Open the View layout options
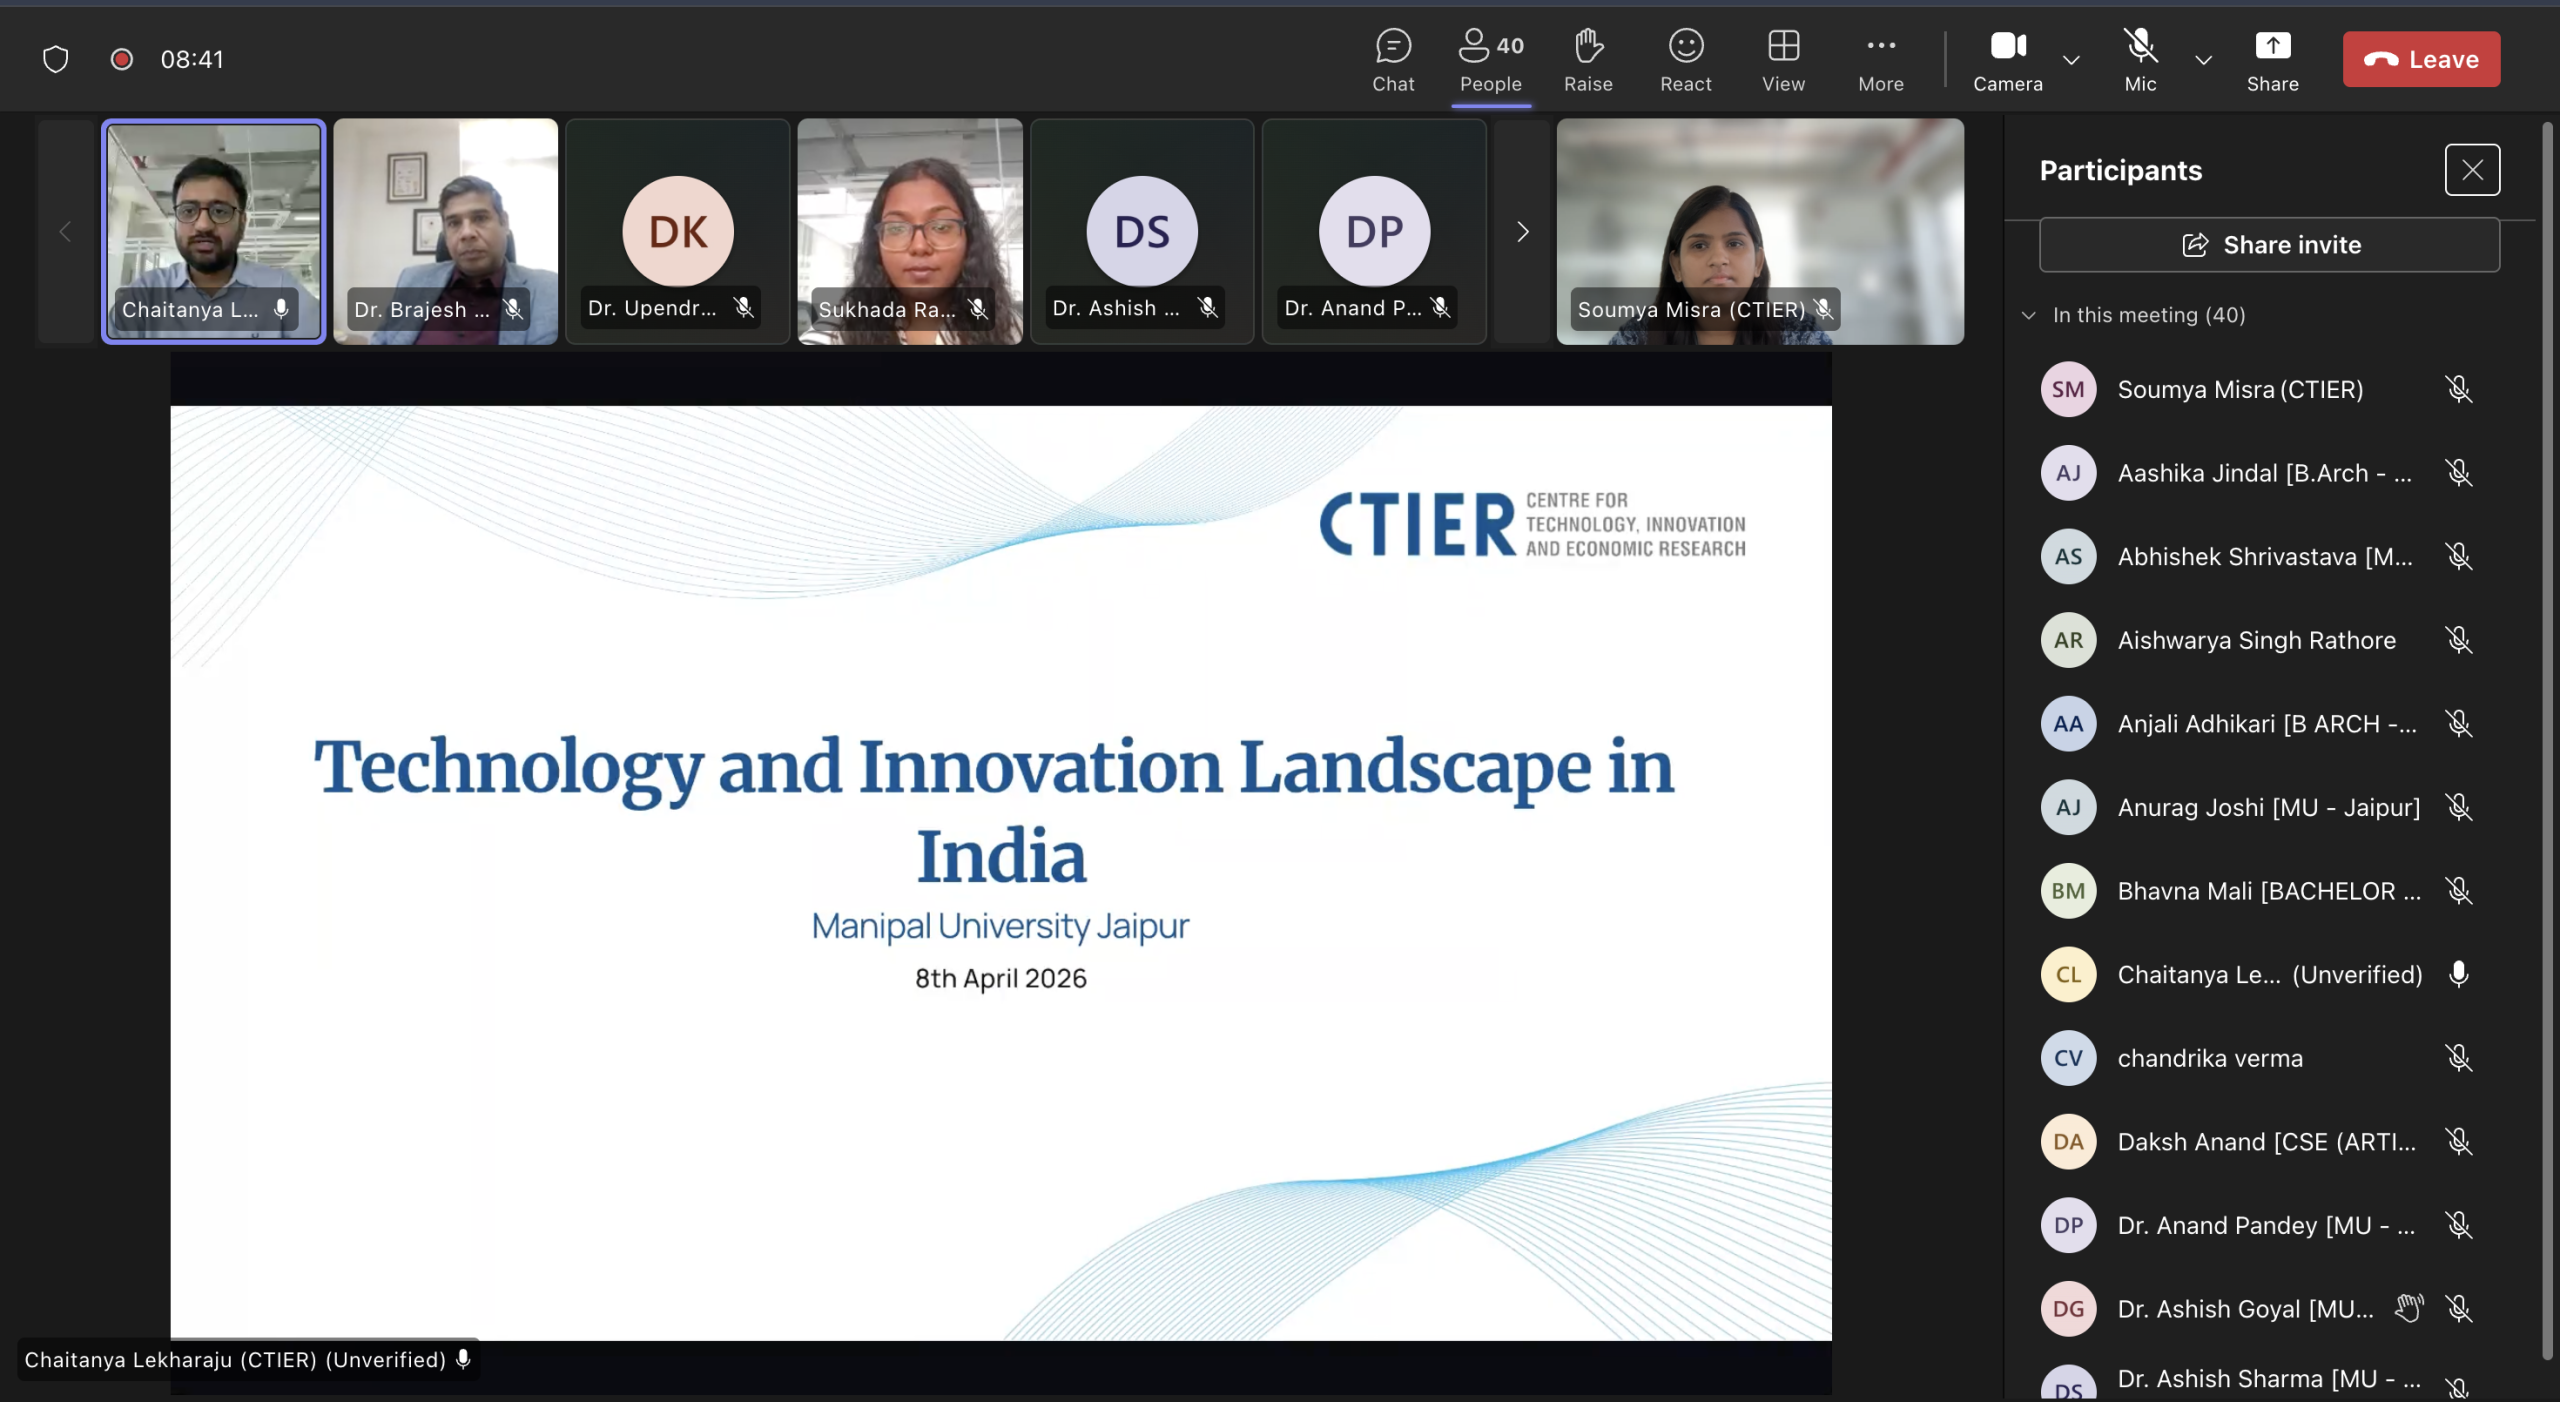This screenshot has width=2560, height=1402. pyautogui.click(x=1783, y=60)
